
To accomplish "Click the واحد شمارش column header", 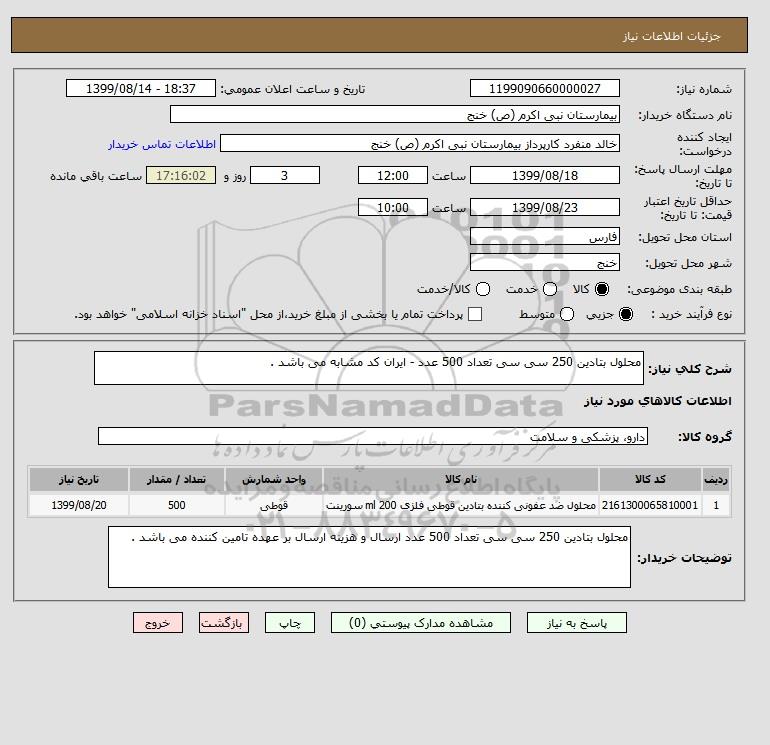I will click(274, 479).
